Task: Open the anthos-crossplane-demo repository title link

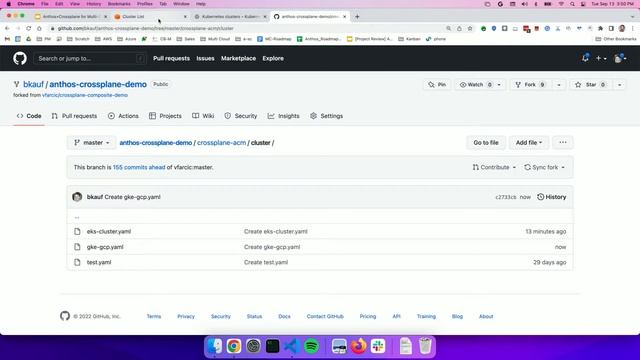Action: [x=98, y=84]
